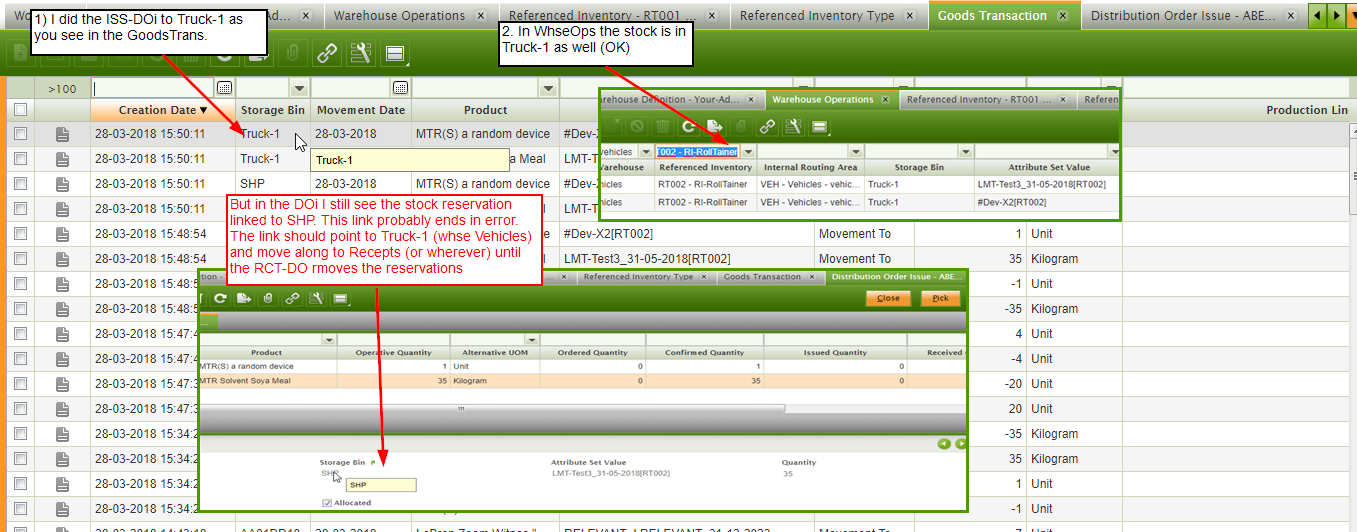This screenshot has width=1357, height=532.
Task: Open the Storage Bin filter dropdown
Action: coord(299,88)
